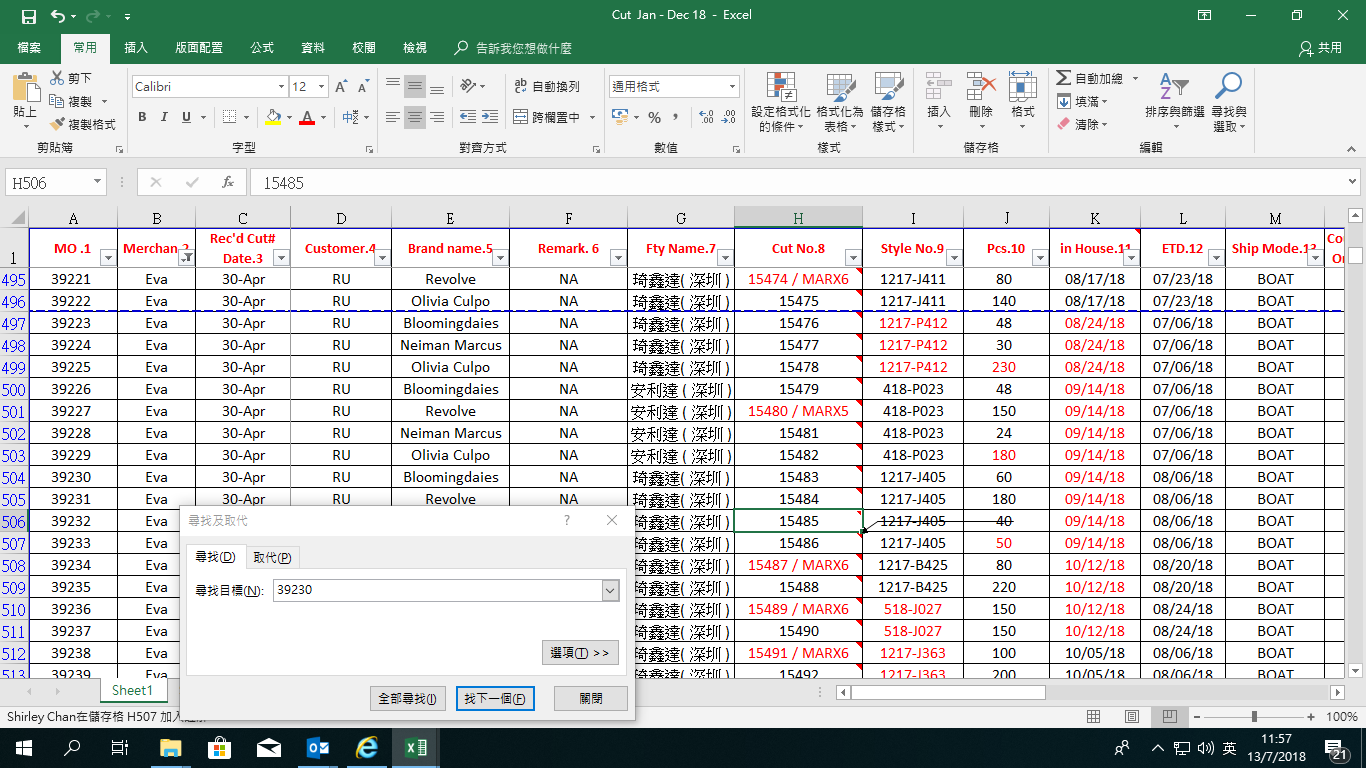The height and width of the screenshot is (768, 1366).
Task: Click the Paste clipboard icon
Action: click(x=25, y=88)
